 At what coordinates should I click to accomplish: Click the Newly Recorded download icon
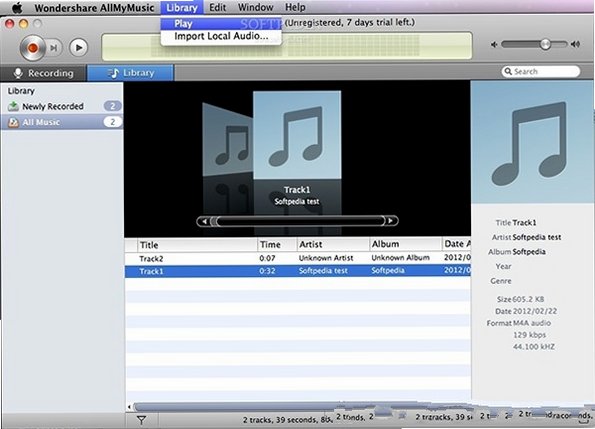tap(13, 106)
